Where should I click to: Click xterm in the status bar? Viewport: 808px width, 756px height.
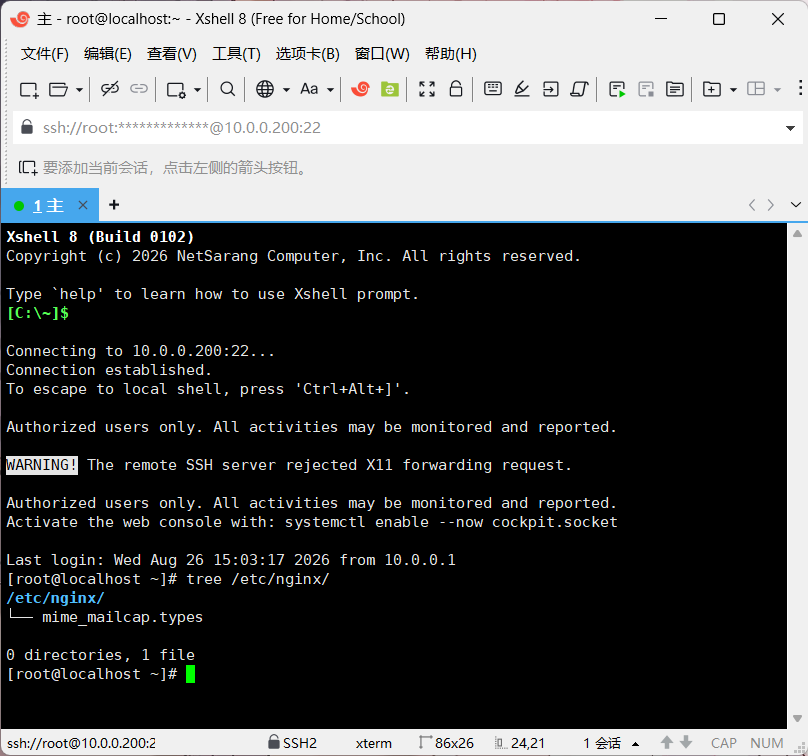[x=374, y=743]
